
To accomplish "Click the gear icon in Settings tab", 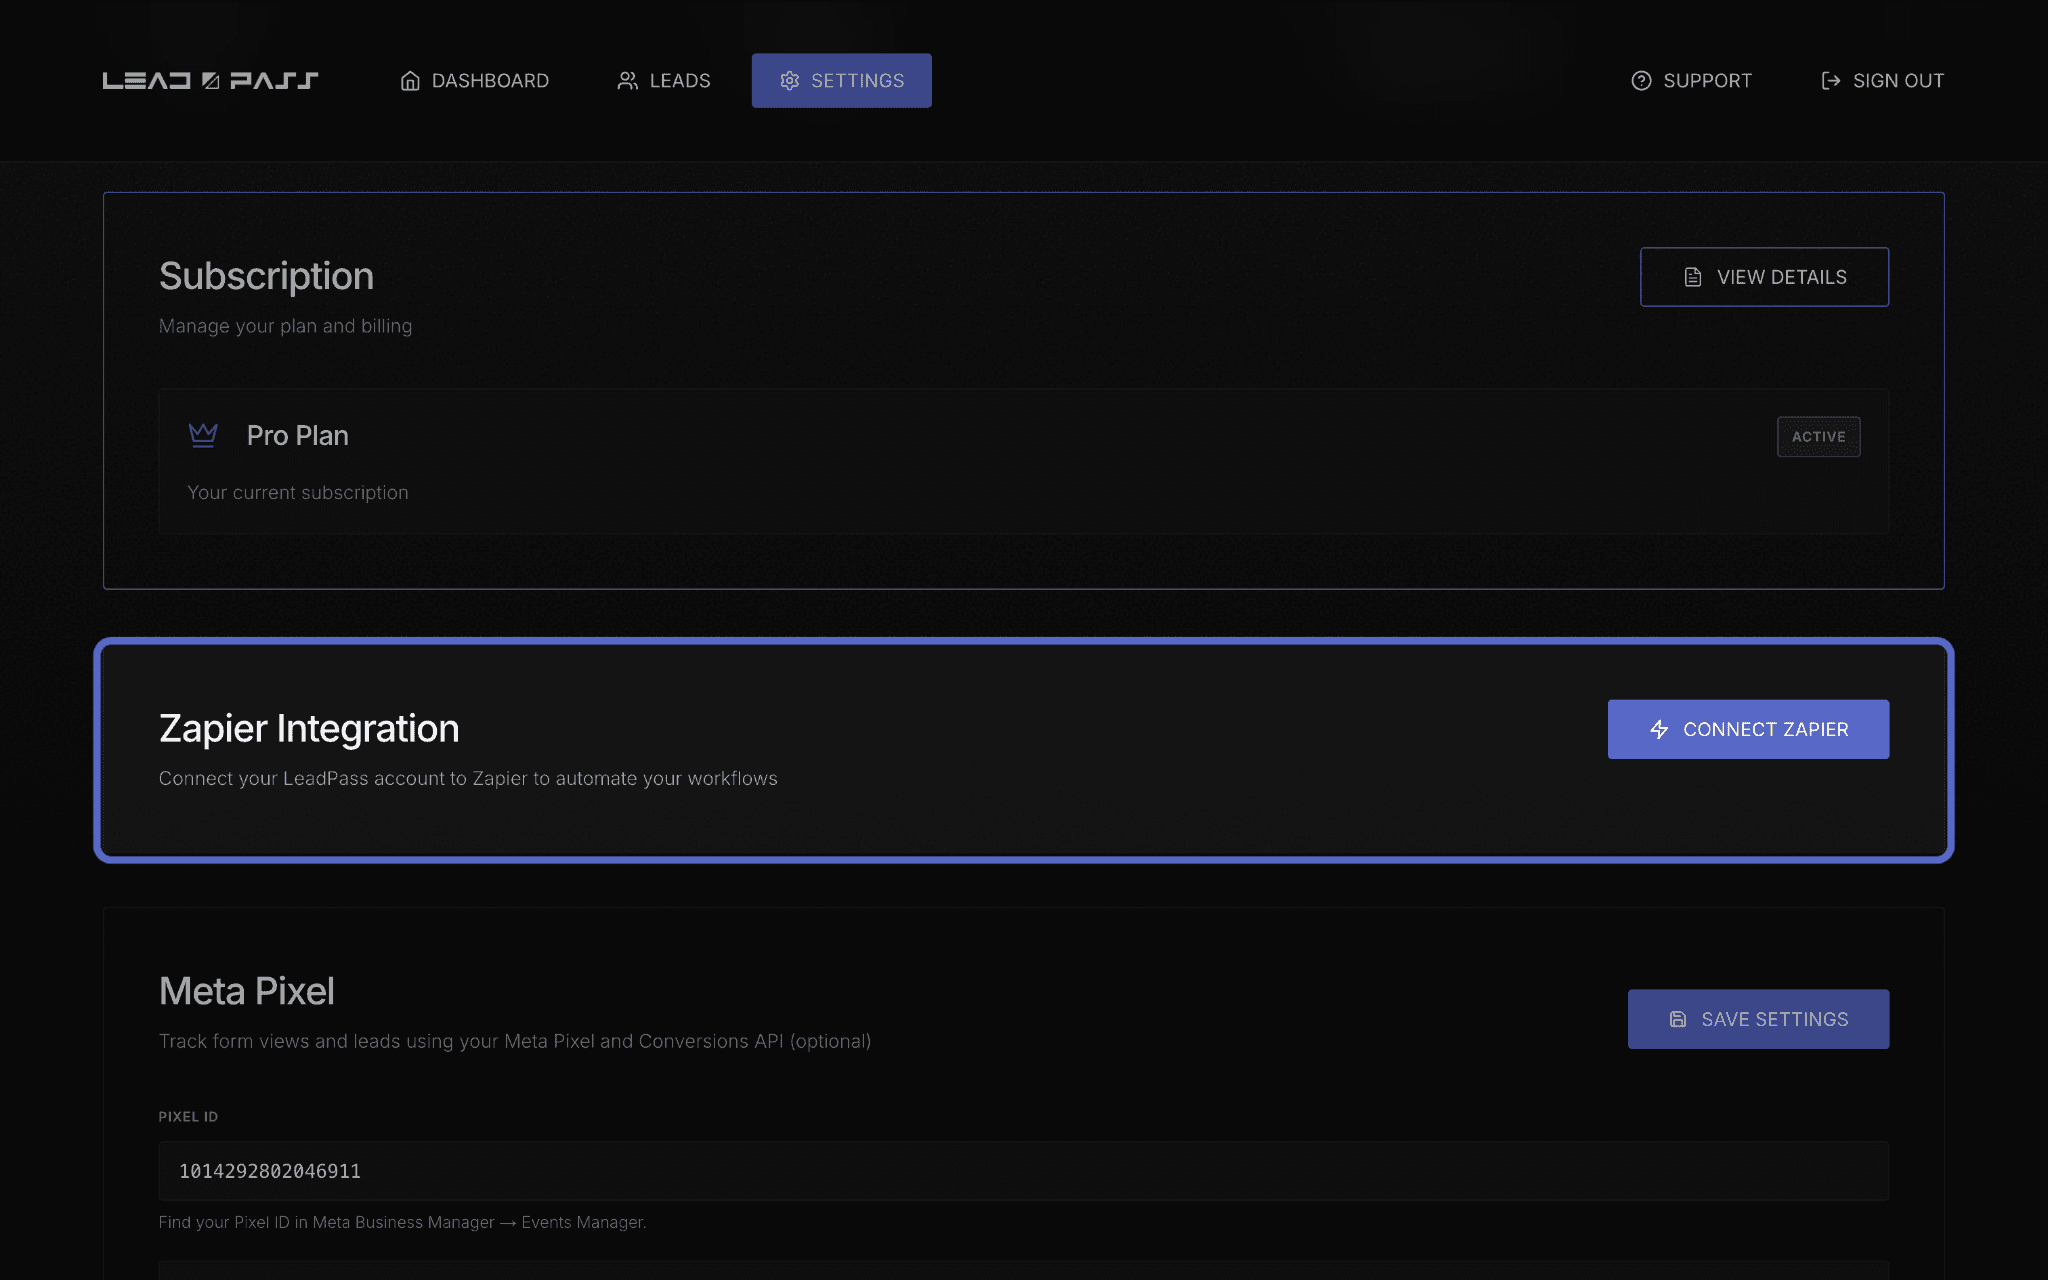I will tap(790, 81).
